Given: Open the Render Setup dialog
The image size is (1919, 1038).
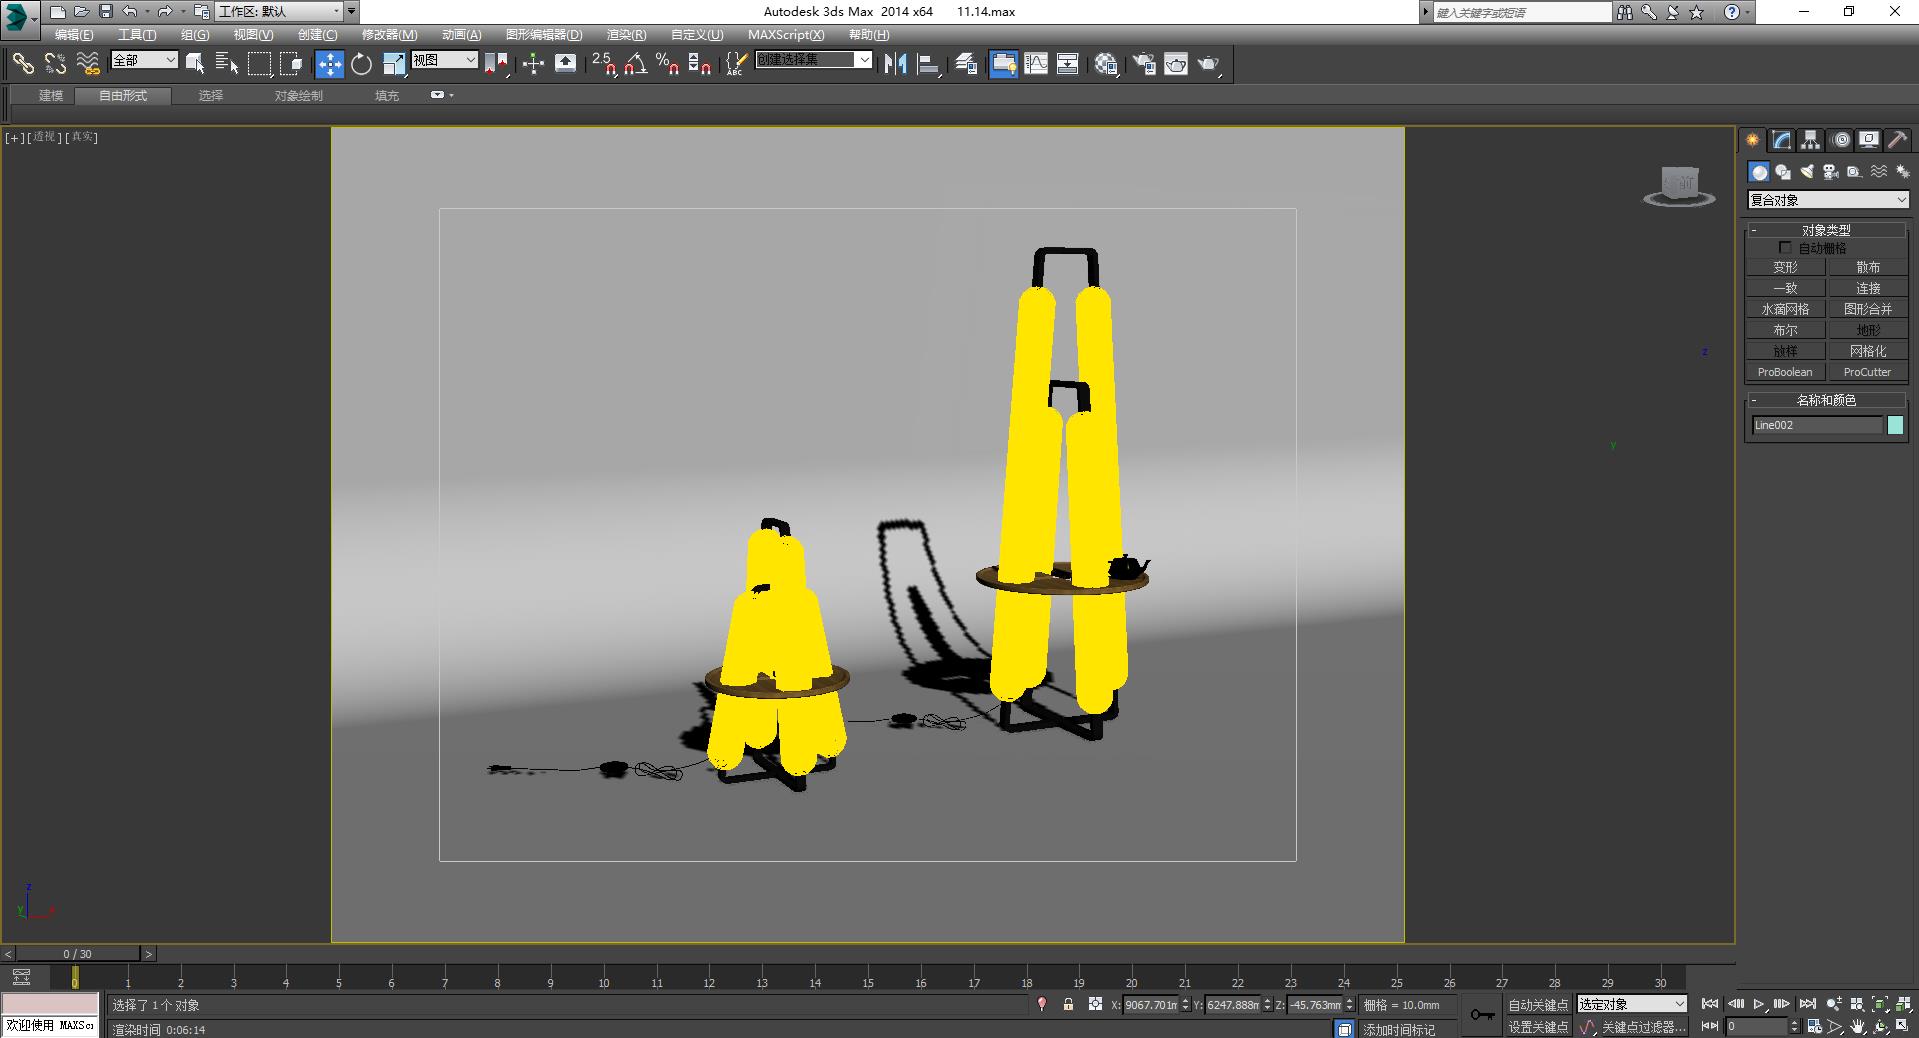Looking at the screenshot, I should click(x=1143, y=63).
